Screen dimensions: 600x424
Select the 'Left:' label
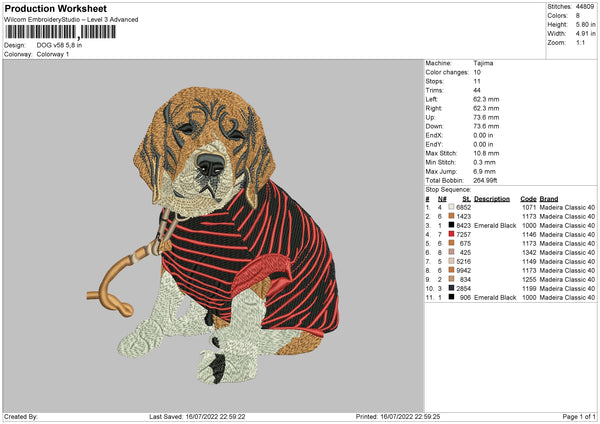432,99
